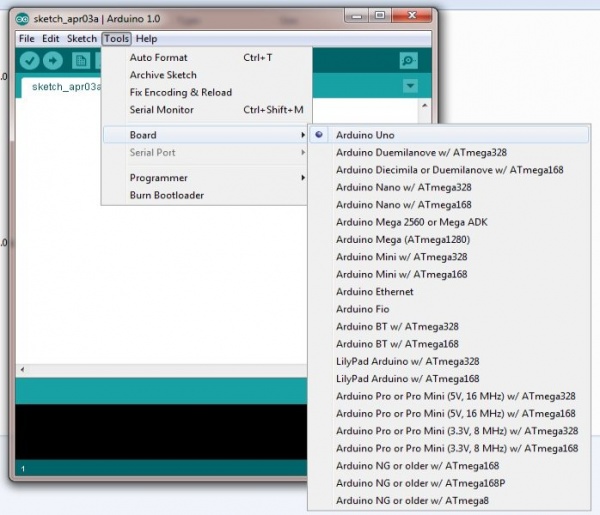
Task: Click the Arduino logo in title bar
Action: [x=22, y=19]
